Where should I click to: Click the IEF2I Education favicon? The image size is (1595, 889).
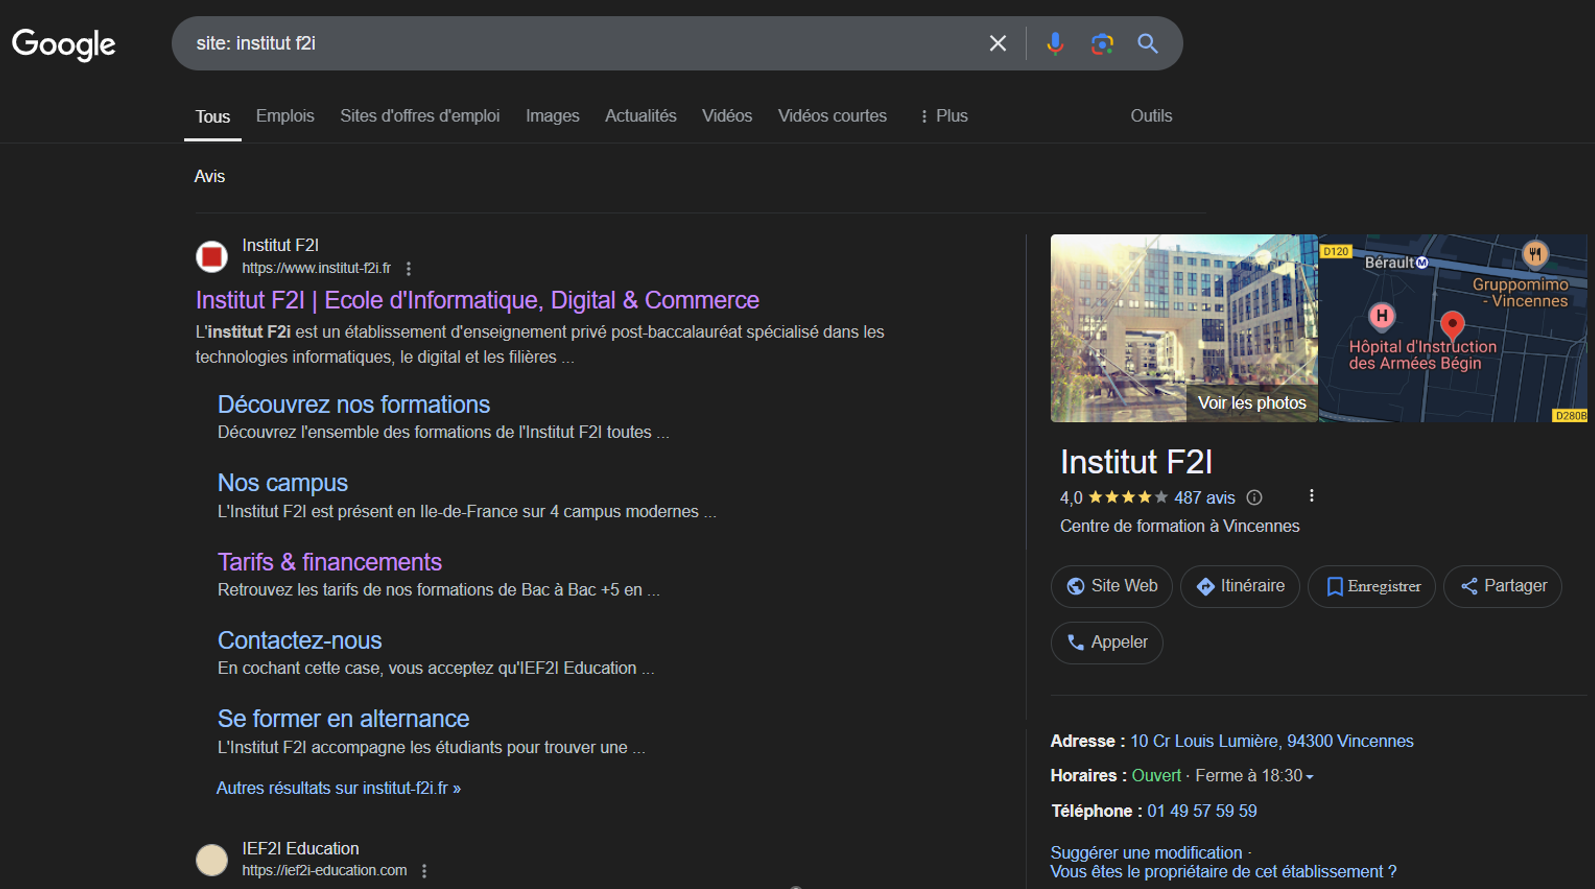click(x=212, y=860)
